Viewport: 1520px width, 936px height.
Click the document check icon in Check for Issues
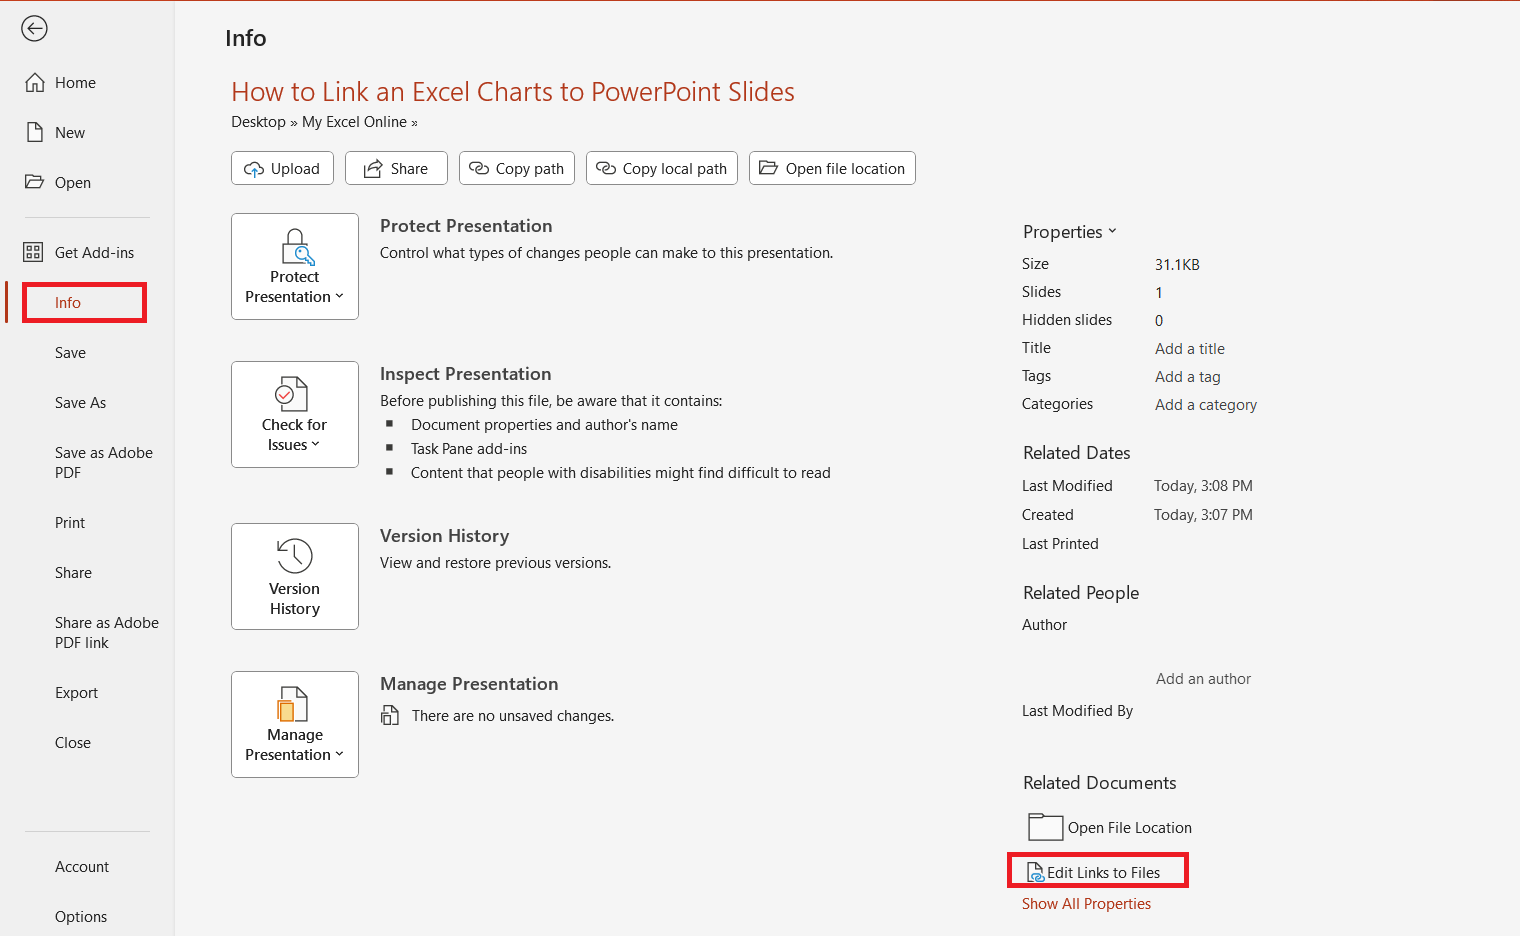291,394
